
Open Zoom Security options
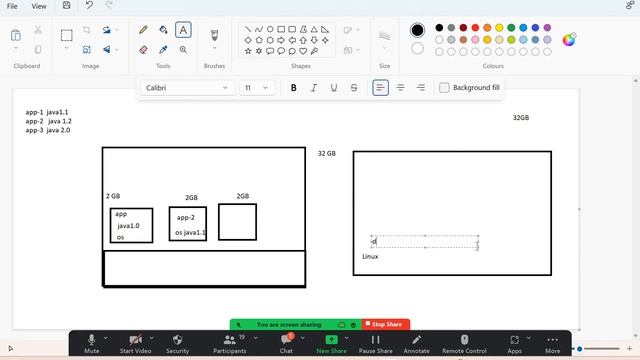[x=178, y=344]
